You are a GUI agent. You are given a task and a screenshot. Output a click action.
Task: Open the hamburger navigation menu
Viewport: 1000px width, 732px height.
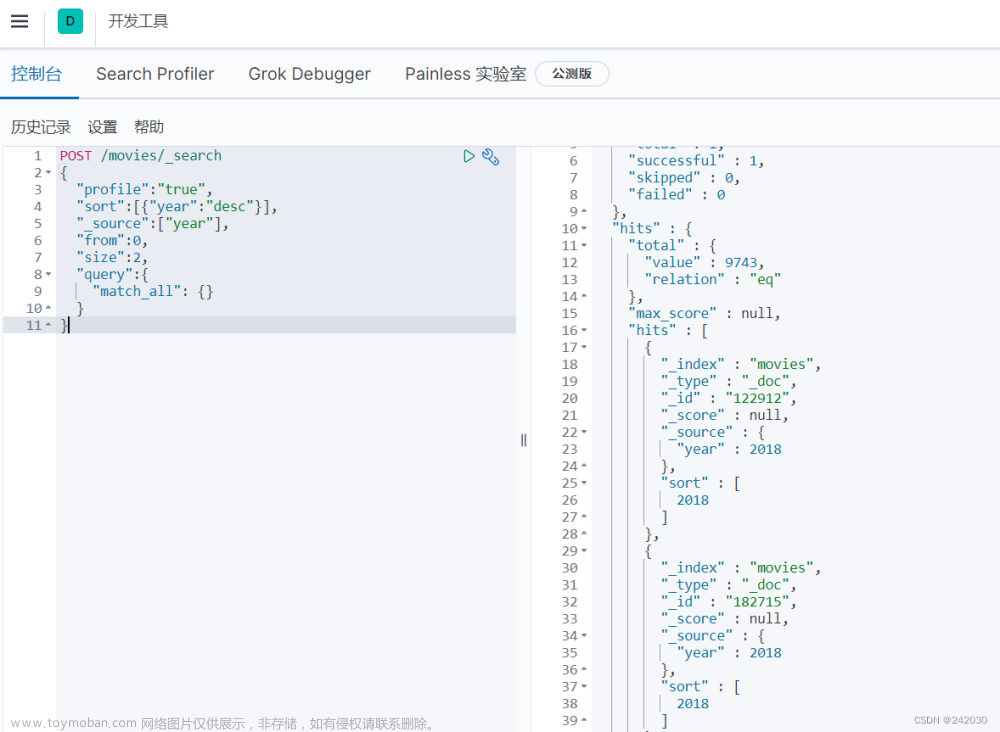coord(20,21)
